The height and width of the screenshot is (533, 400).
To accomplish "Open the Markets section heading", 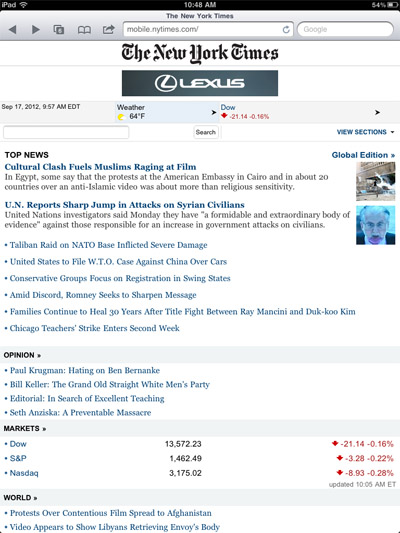I will (x=25, y=429).
